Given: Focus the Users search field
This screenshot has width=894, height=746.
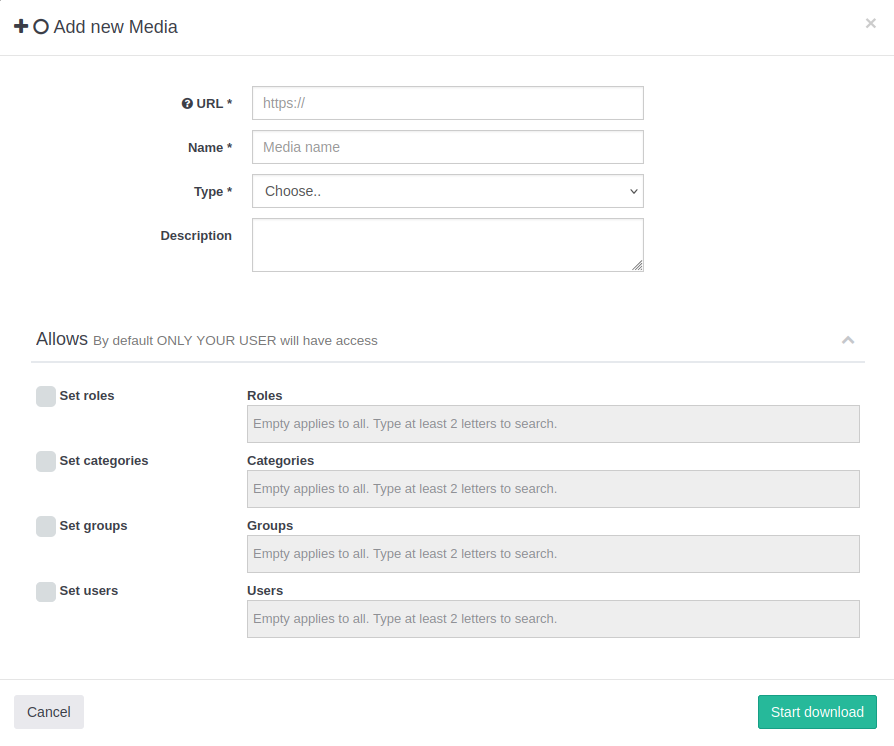Looking at the screenshot, I should click(553, 619).
